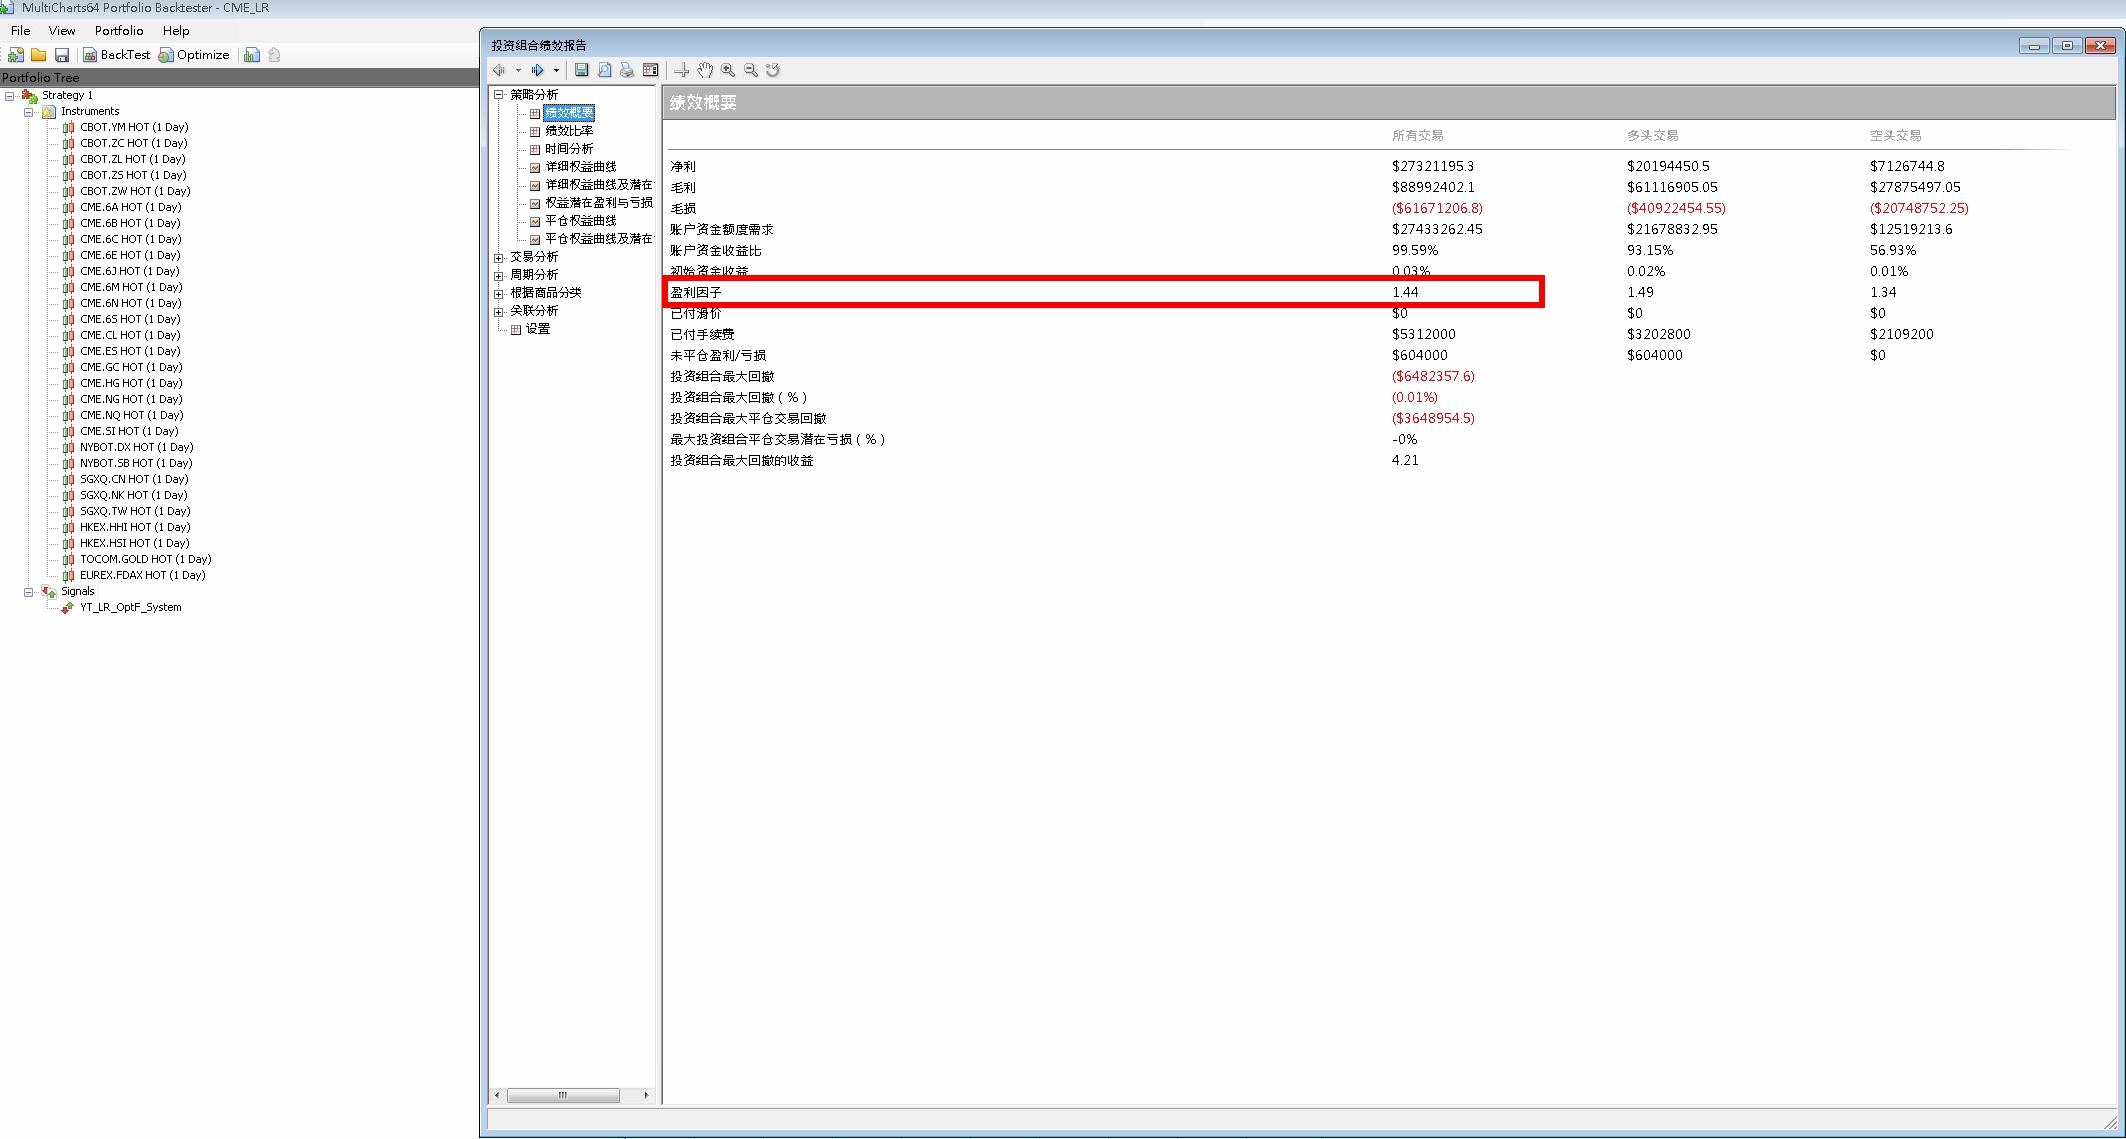Select 时间分析 report item

point(568,149)
